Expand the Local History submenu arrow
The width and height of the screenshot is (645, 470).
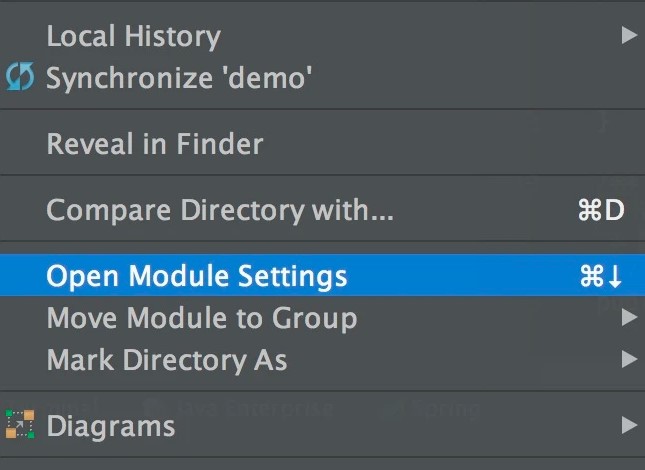point(629,36)
